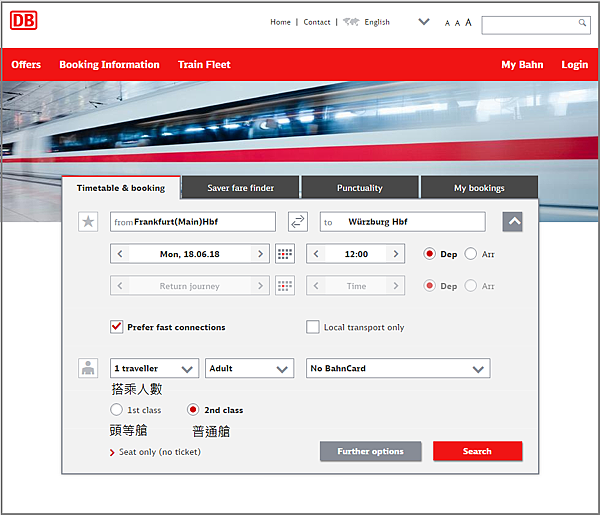This screenshot has width=600, height=515.
Task: Open the My bookings tab
Action: (x=479, y=188)
